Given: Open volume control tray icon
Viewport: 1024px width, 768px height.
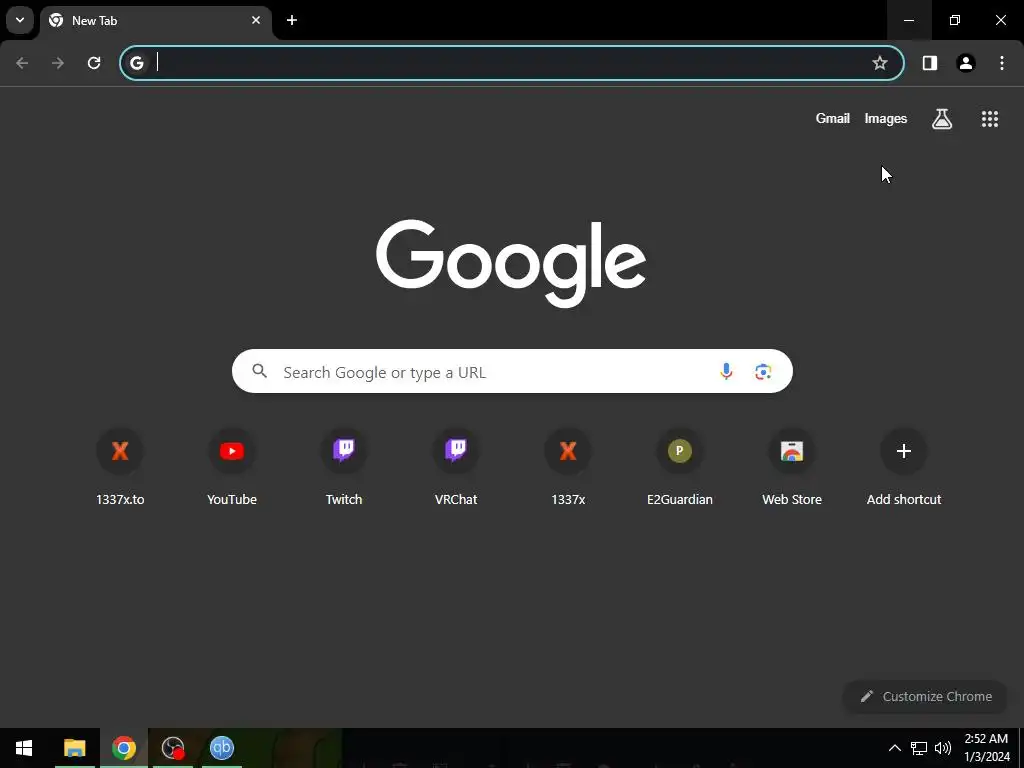Looking at the screenshot, I should [x=942, y=748].
